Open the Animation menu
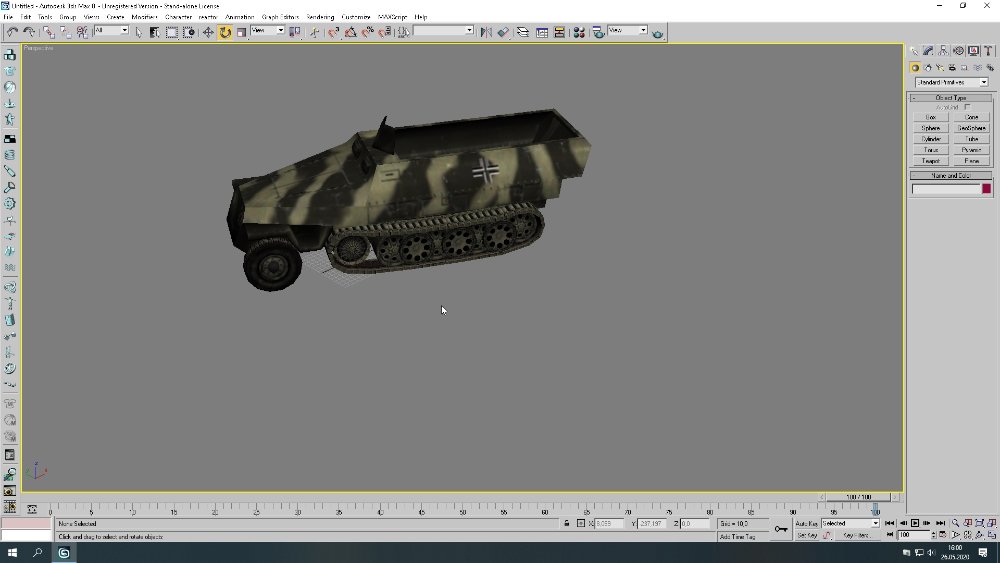Screen dimensions: 1000x563 coord(240,17)
